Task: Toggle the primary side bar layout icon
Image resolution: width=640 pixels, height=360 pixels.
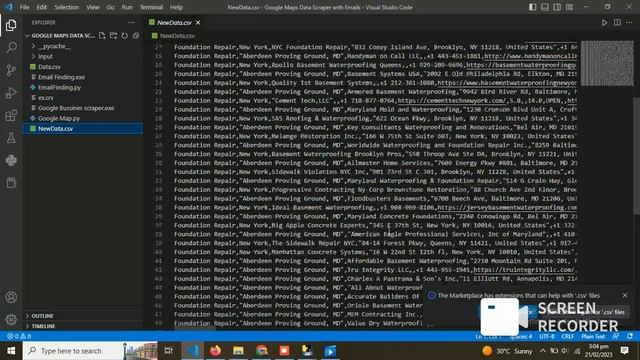Action: click(x=533, y=7)
